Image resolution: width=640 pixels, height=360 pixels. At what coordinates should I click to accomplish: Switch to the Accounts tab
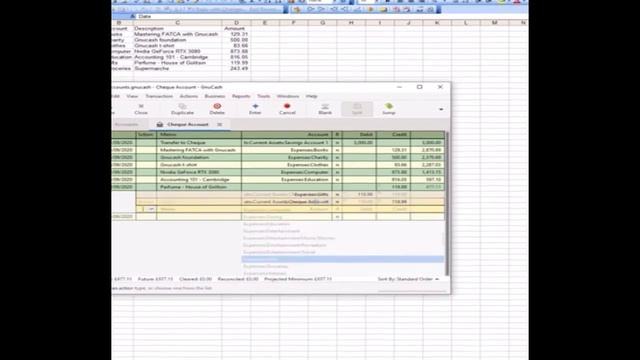tap(127, 124)
